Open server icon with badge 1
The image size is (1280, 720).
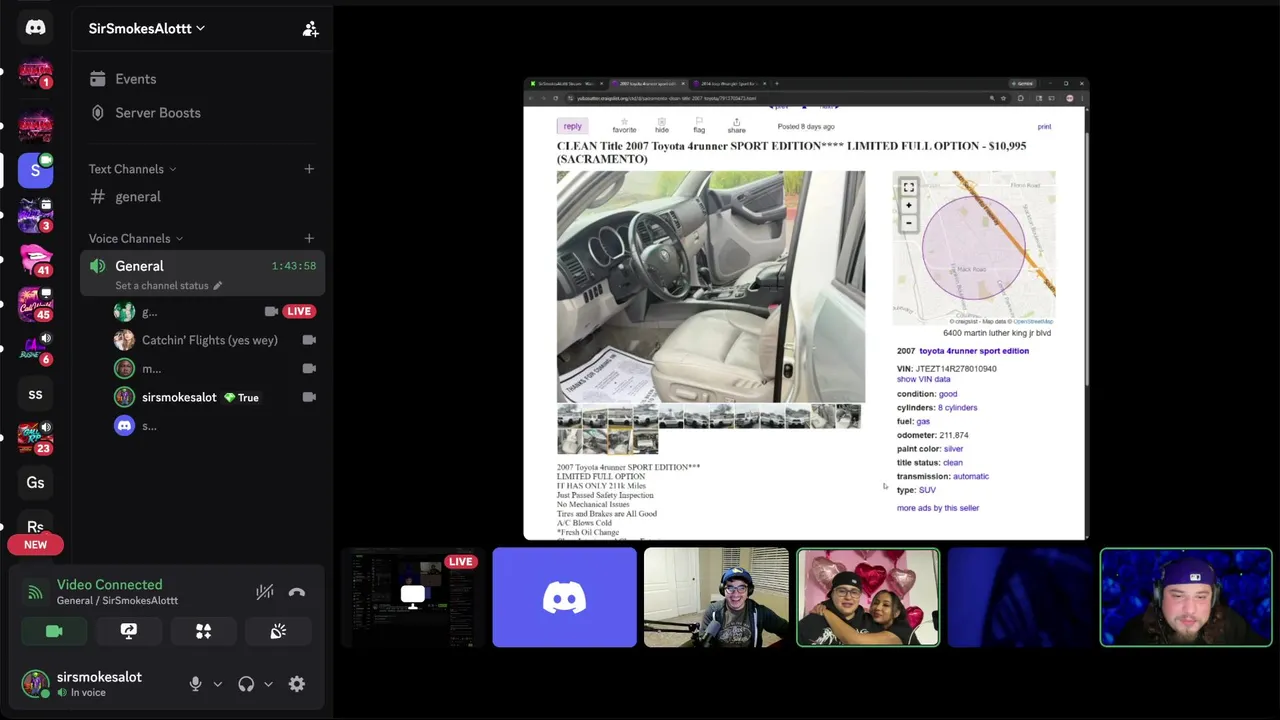35,74
